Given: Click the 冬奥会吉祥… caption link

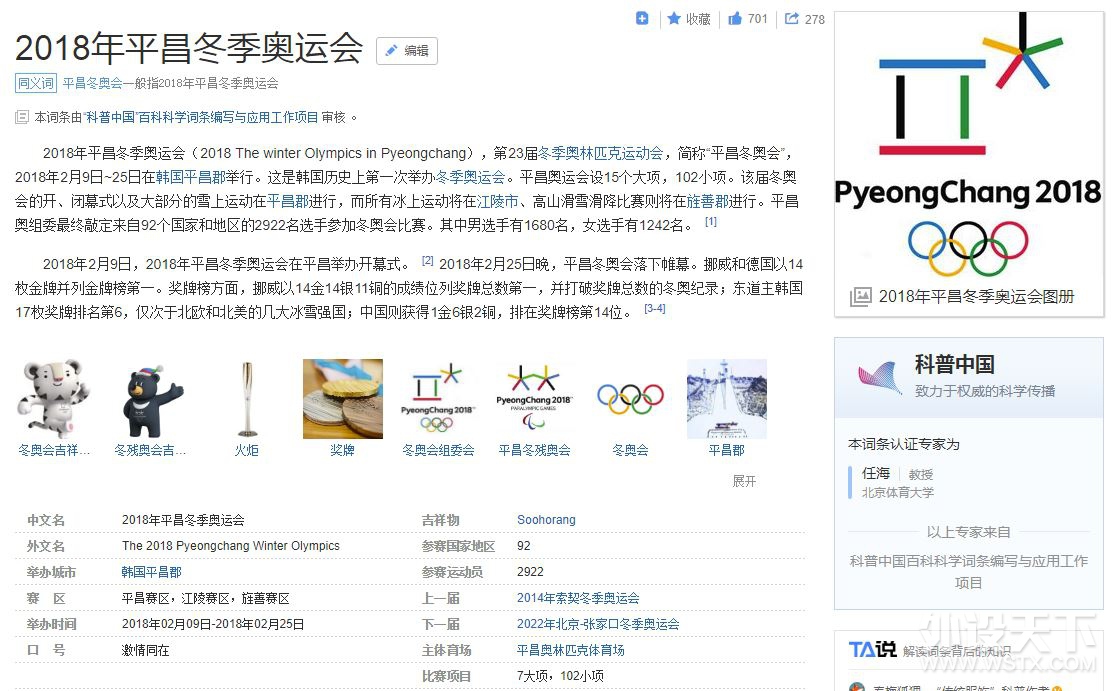Looking at the screenshot, I should click(x=54, y=450).
